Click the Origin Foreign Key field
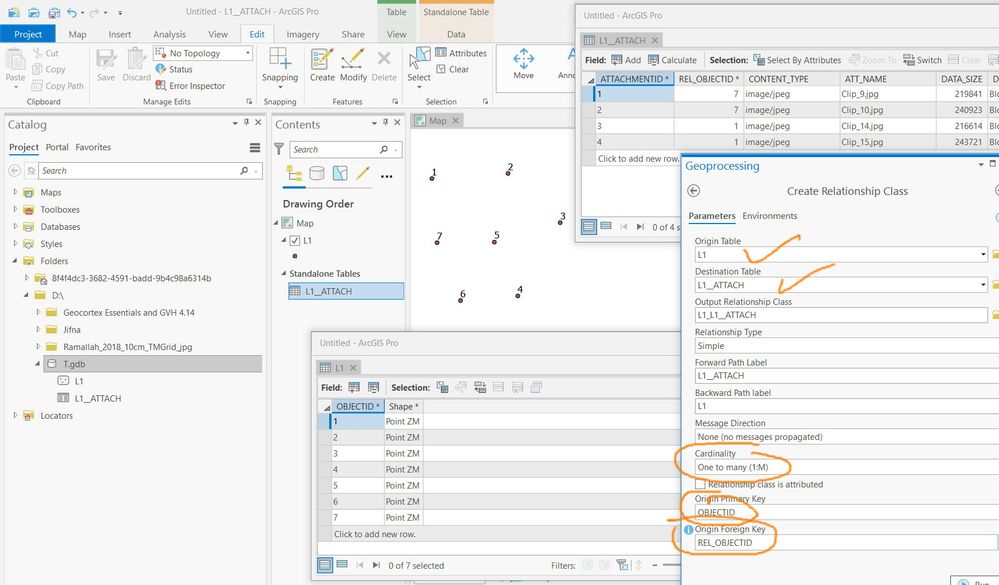 point(847,543)
